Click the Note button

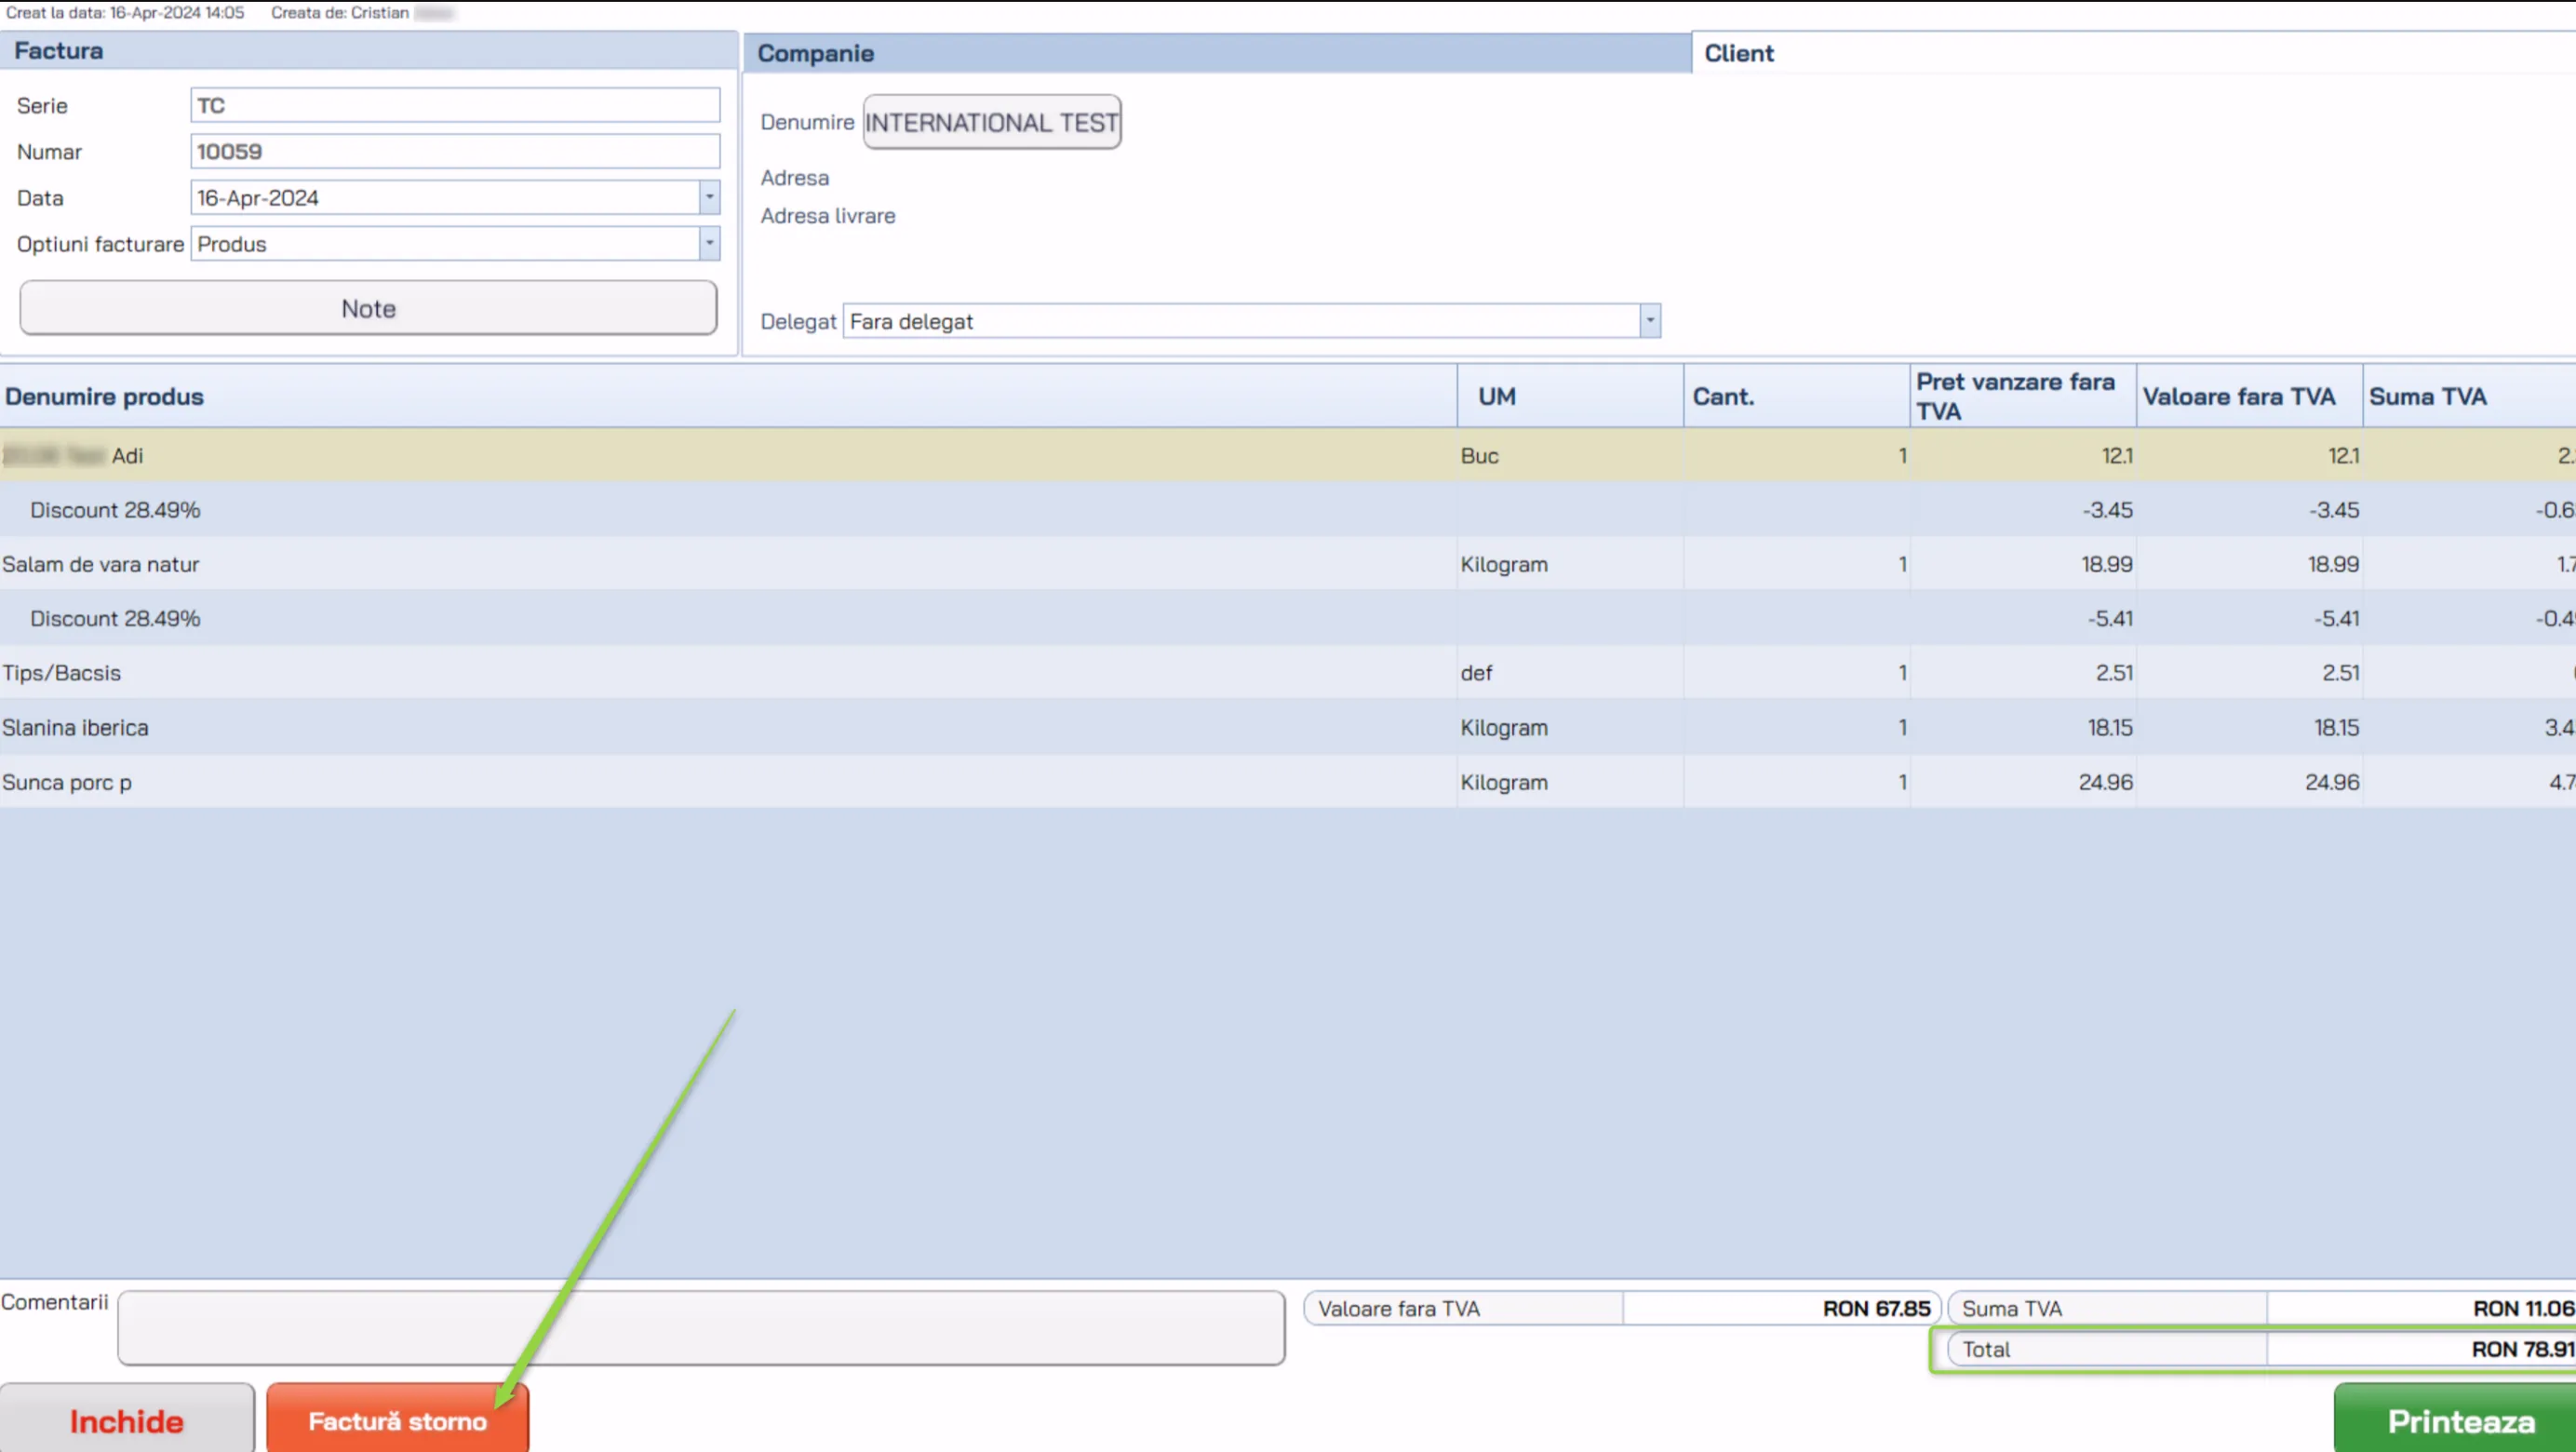click(368, 308)
